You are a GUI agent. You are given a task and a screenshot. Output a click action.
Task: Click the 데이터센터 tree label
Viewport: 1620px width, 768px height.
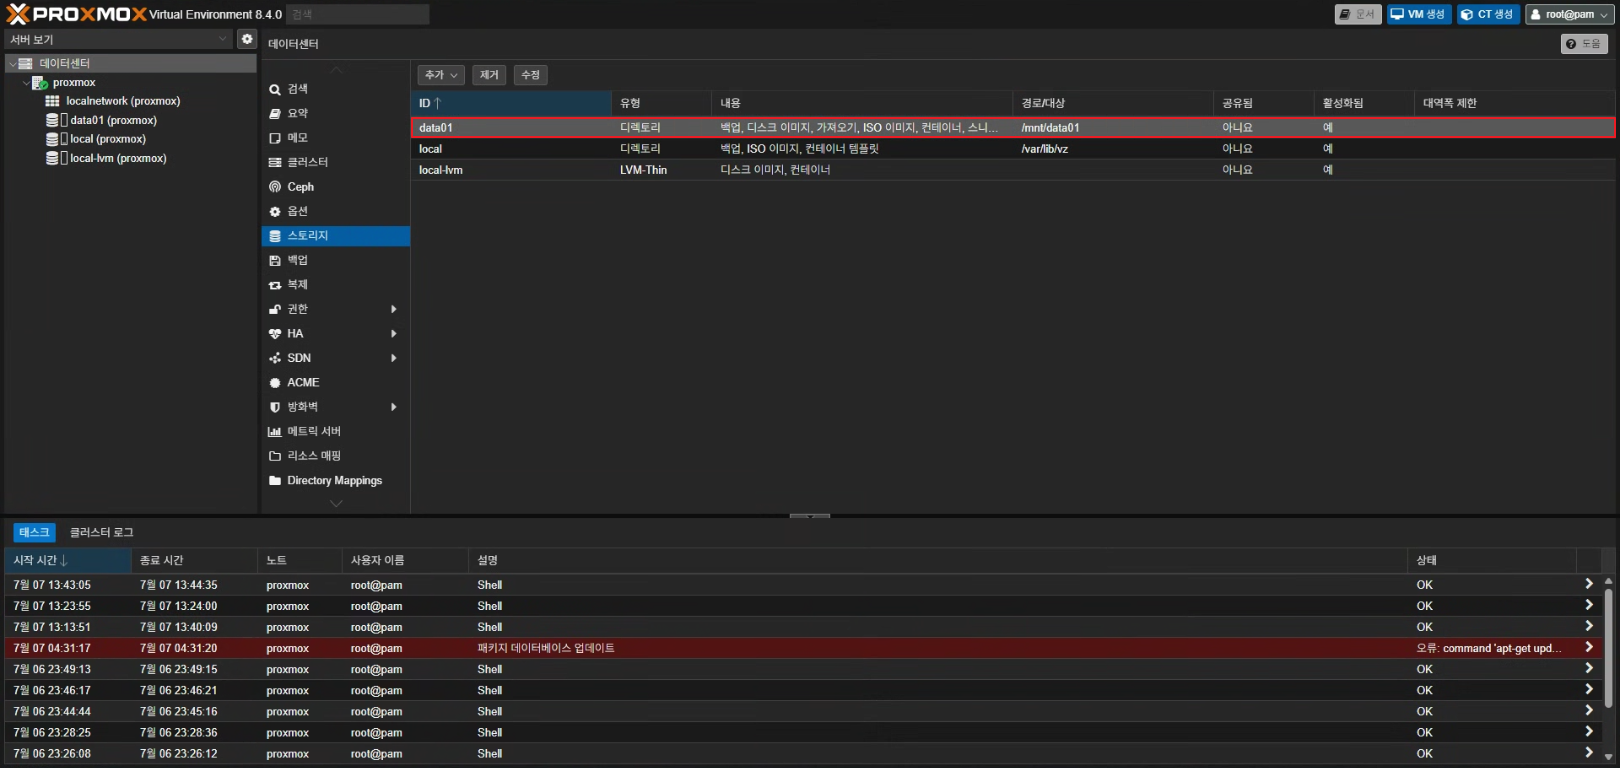point(65,63)
